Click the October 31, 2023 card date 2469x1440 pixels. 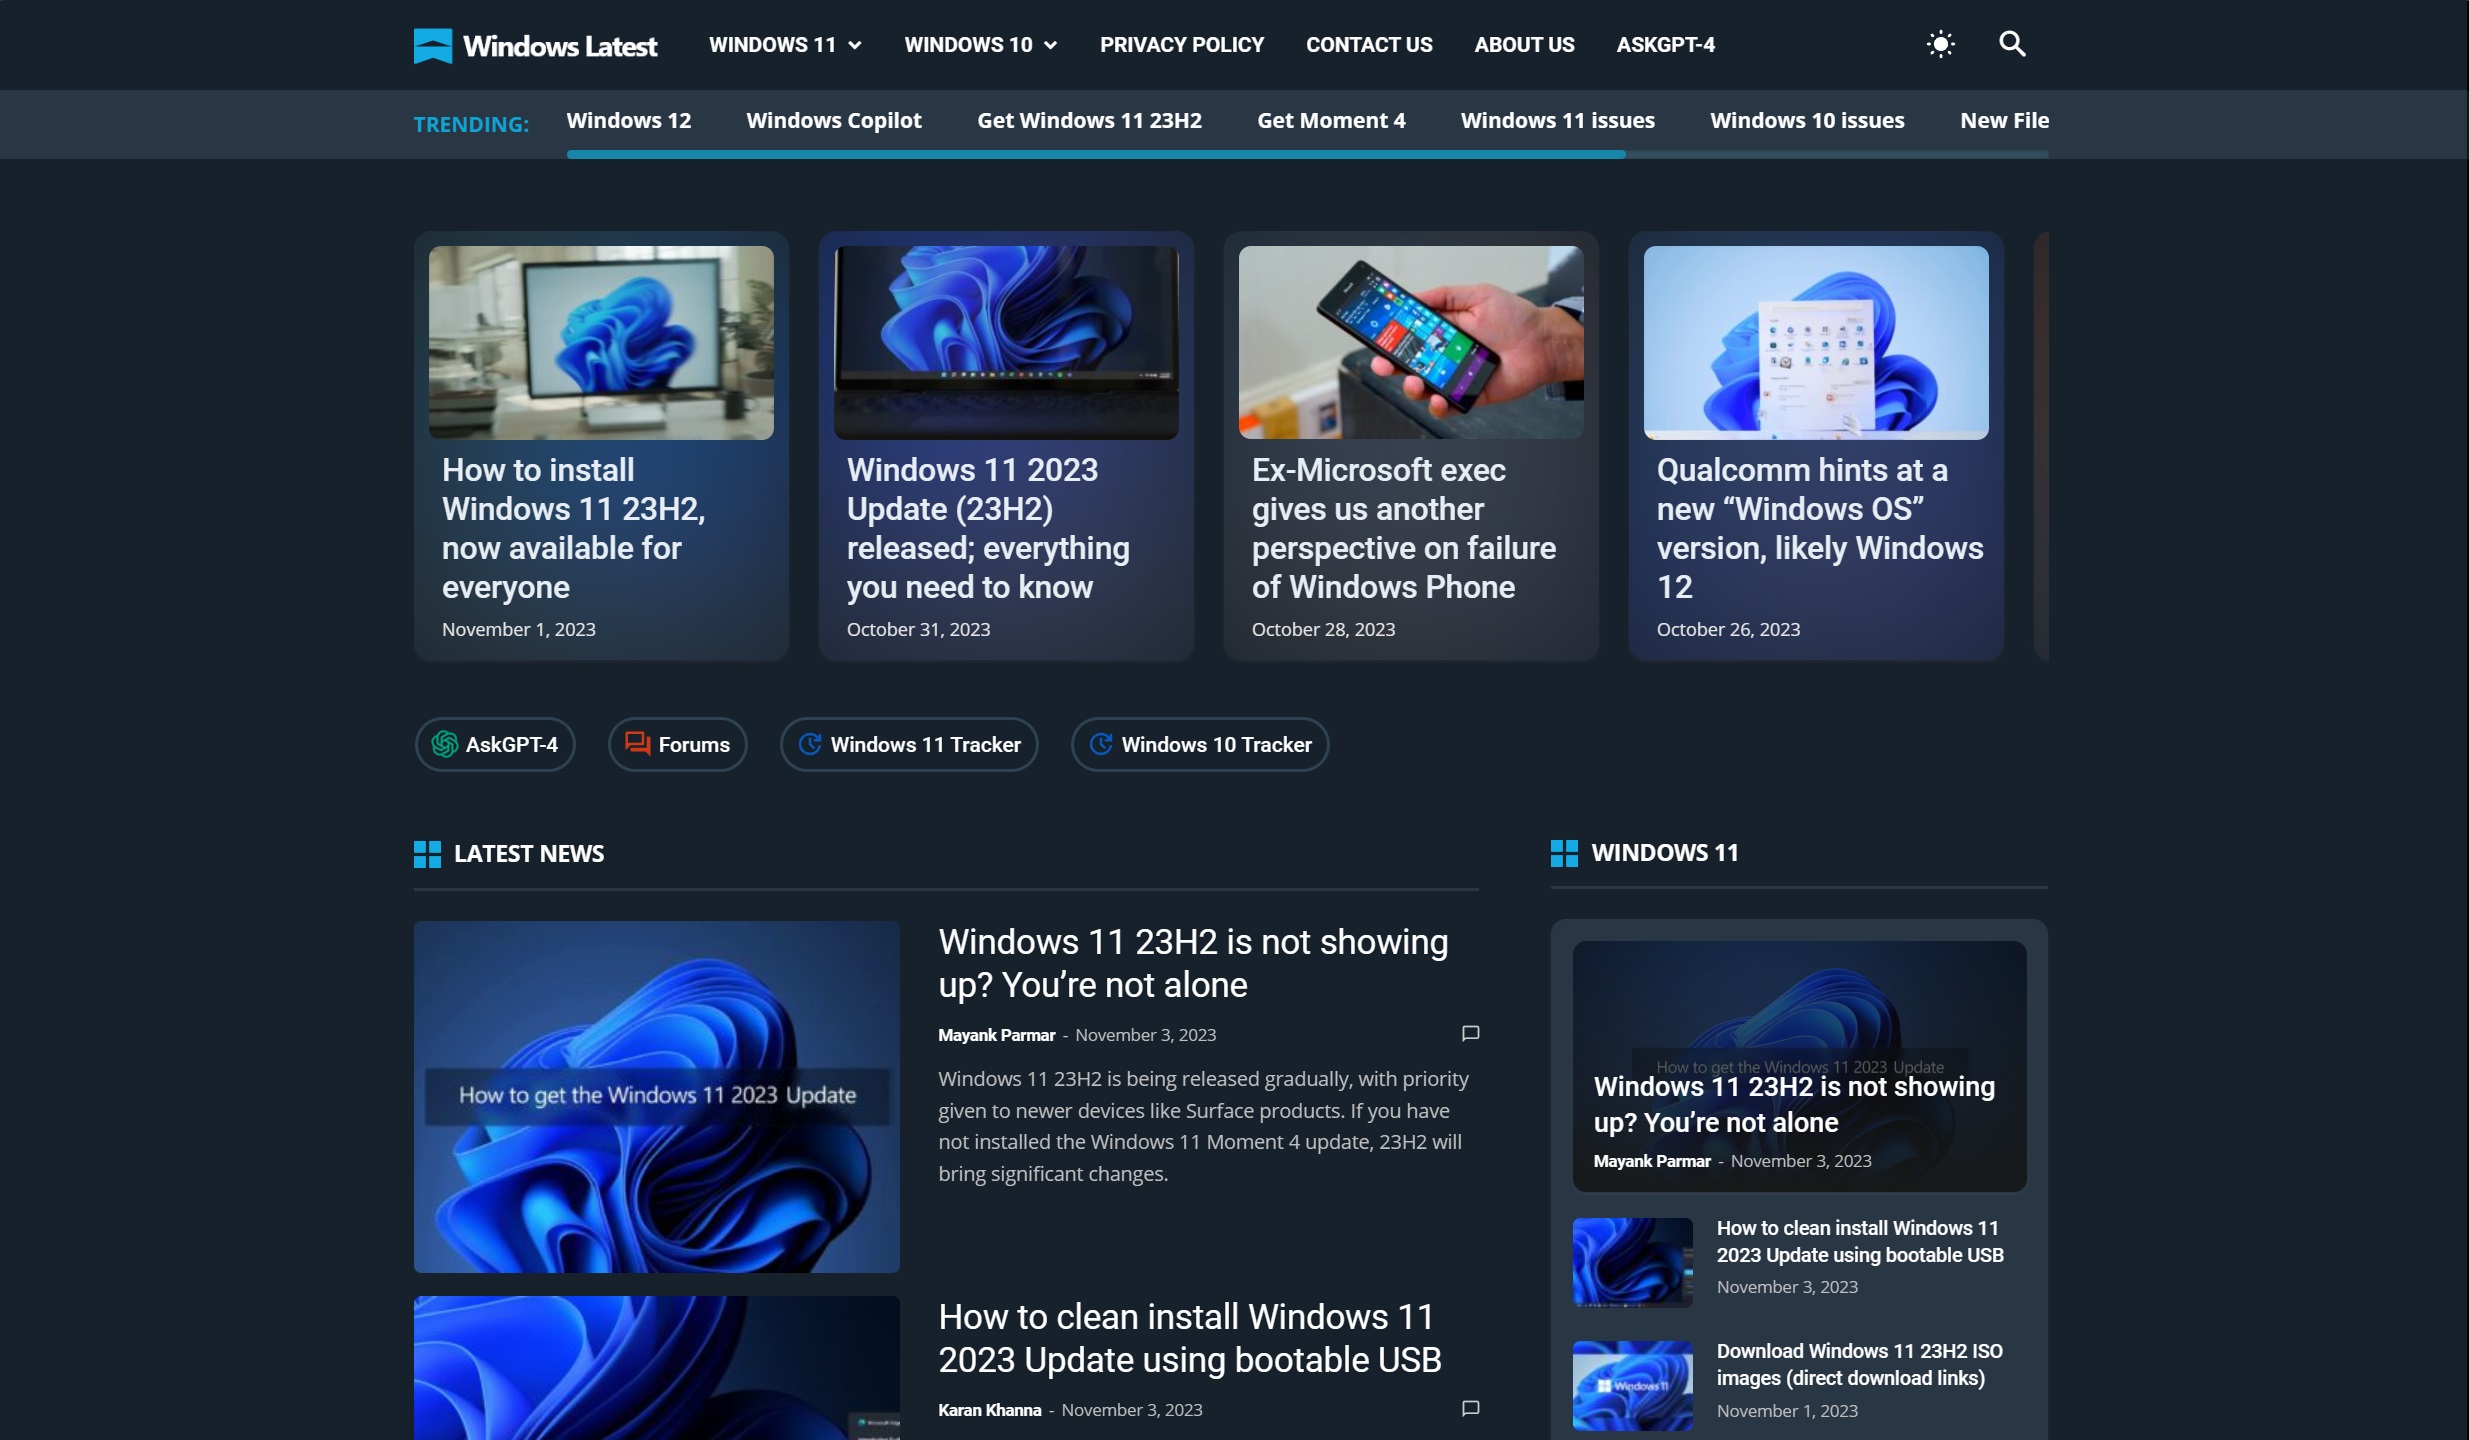[x=918, y=629]
